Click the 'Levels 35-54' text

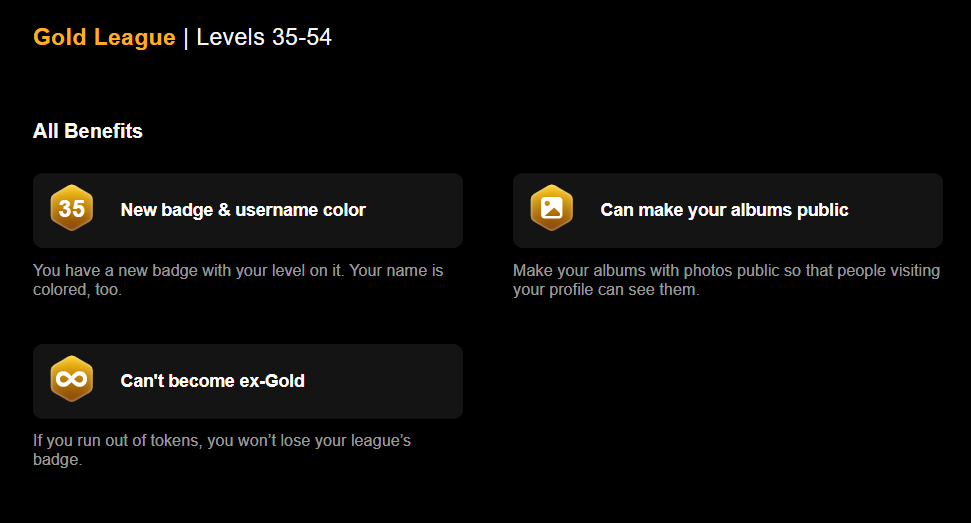[x=264, y=37]
